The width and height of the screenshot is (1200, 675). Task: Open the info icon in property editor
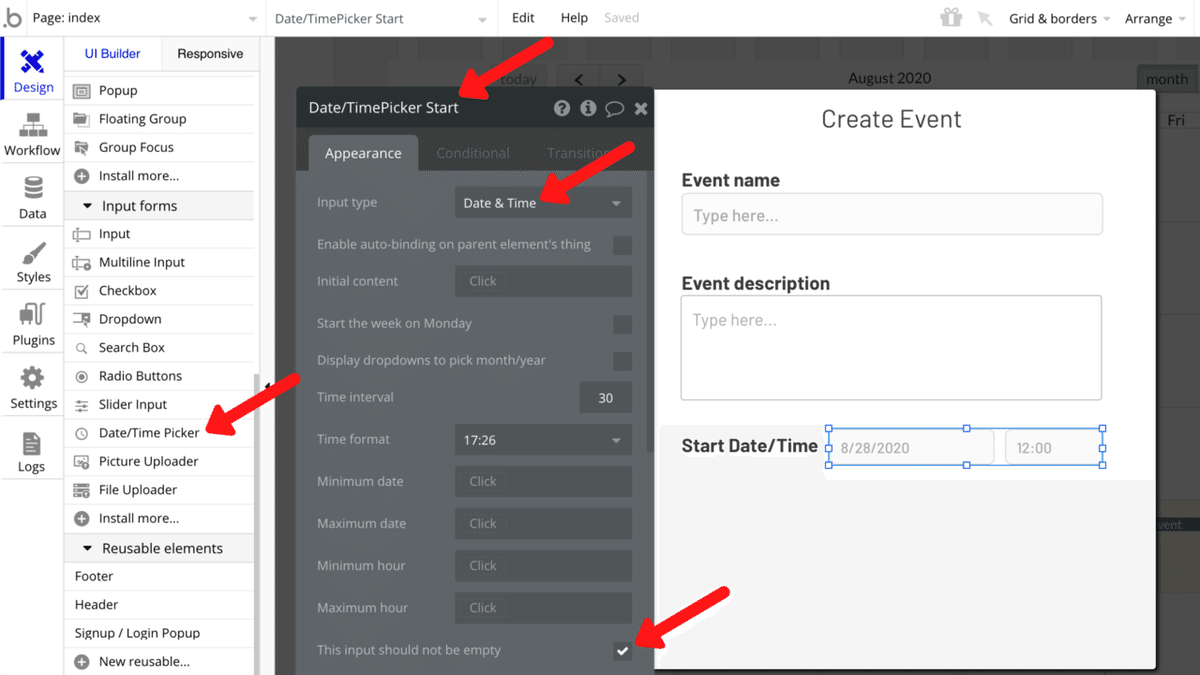588,108
